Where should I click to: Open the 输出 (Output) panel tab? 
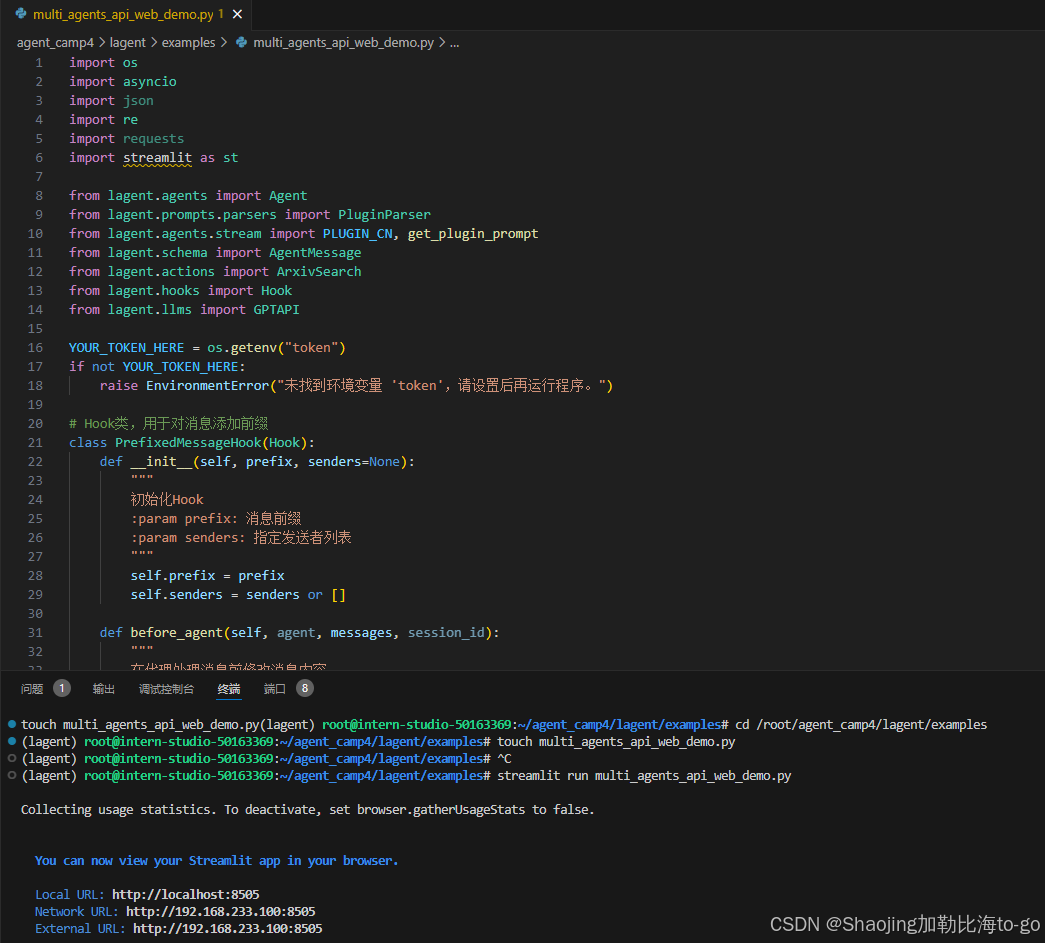[x=103, y=689]
